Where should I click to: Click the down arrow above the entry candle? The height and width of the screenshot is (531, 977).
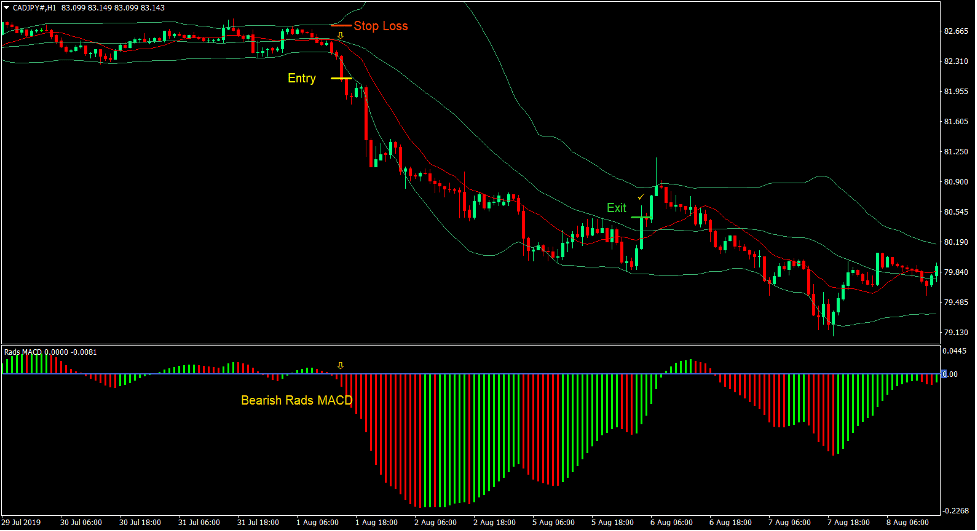point(340,36)
